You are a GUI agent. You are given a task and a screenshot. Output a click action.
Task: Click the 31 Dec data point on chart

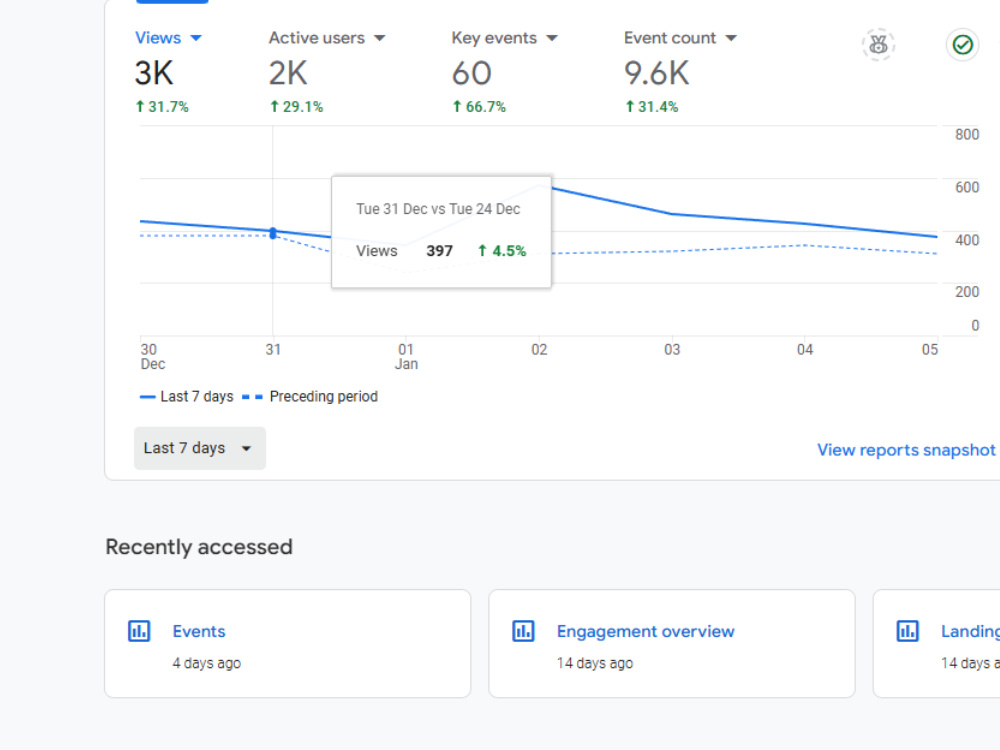click(x=273, y=233)
